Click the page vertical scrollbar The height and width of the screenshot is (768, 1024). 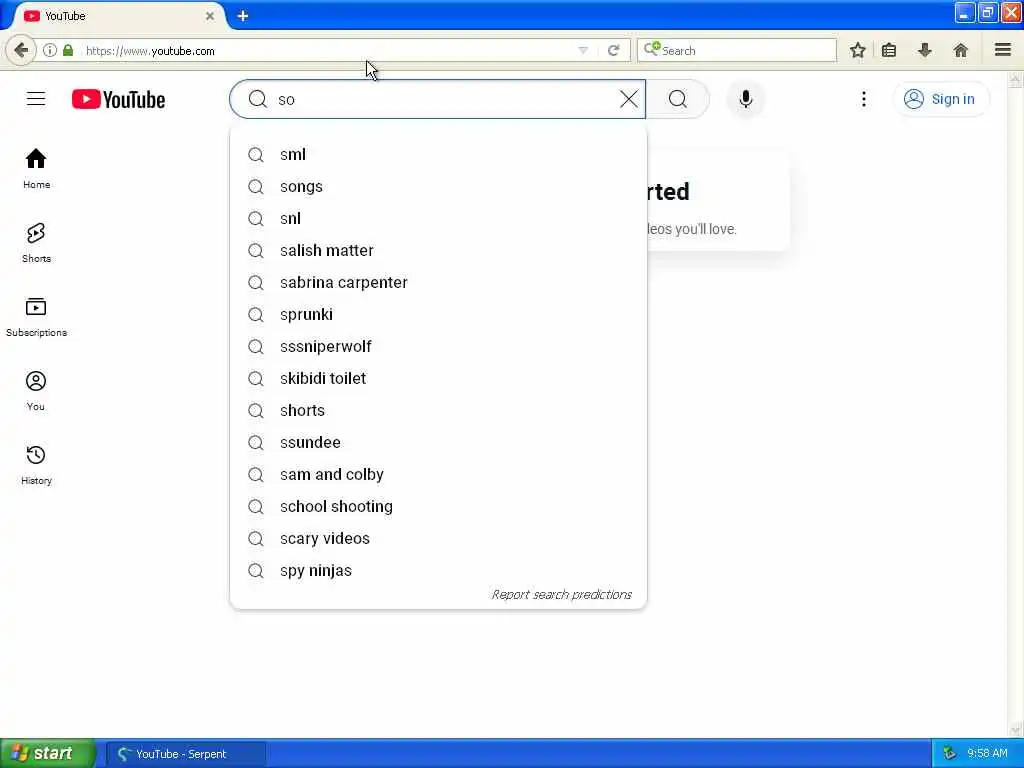(x=1015, y=404)
